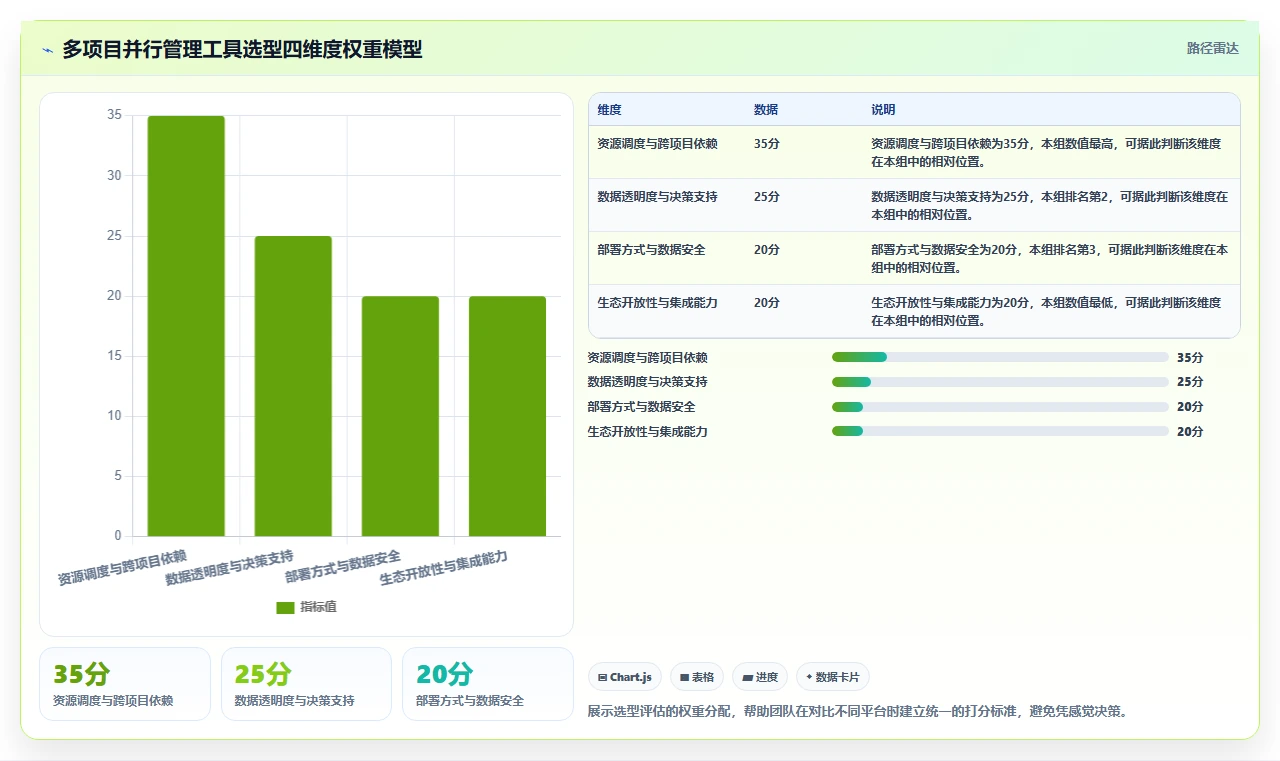Click the y-axis value 35

tap(114, 115)
